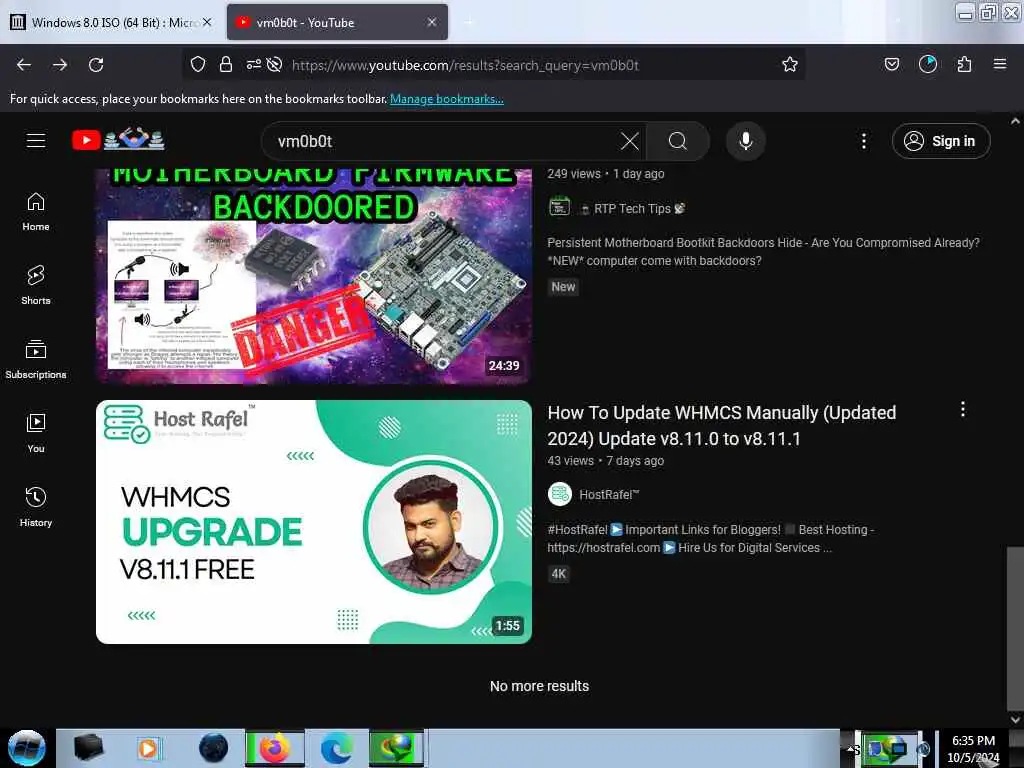Click the RTP Tech Tips channel avatar

click(x=559, y=208)
